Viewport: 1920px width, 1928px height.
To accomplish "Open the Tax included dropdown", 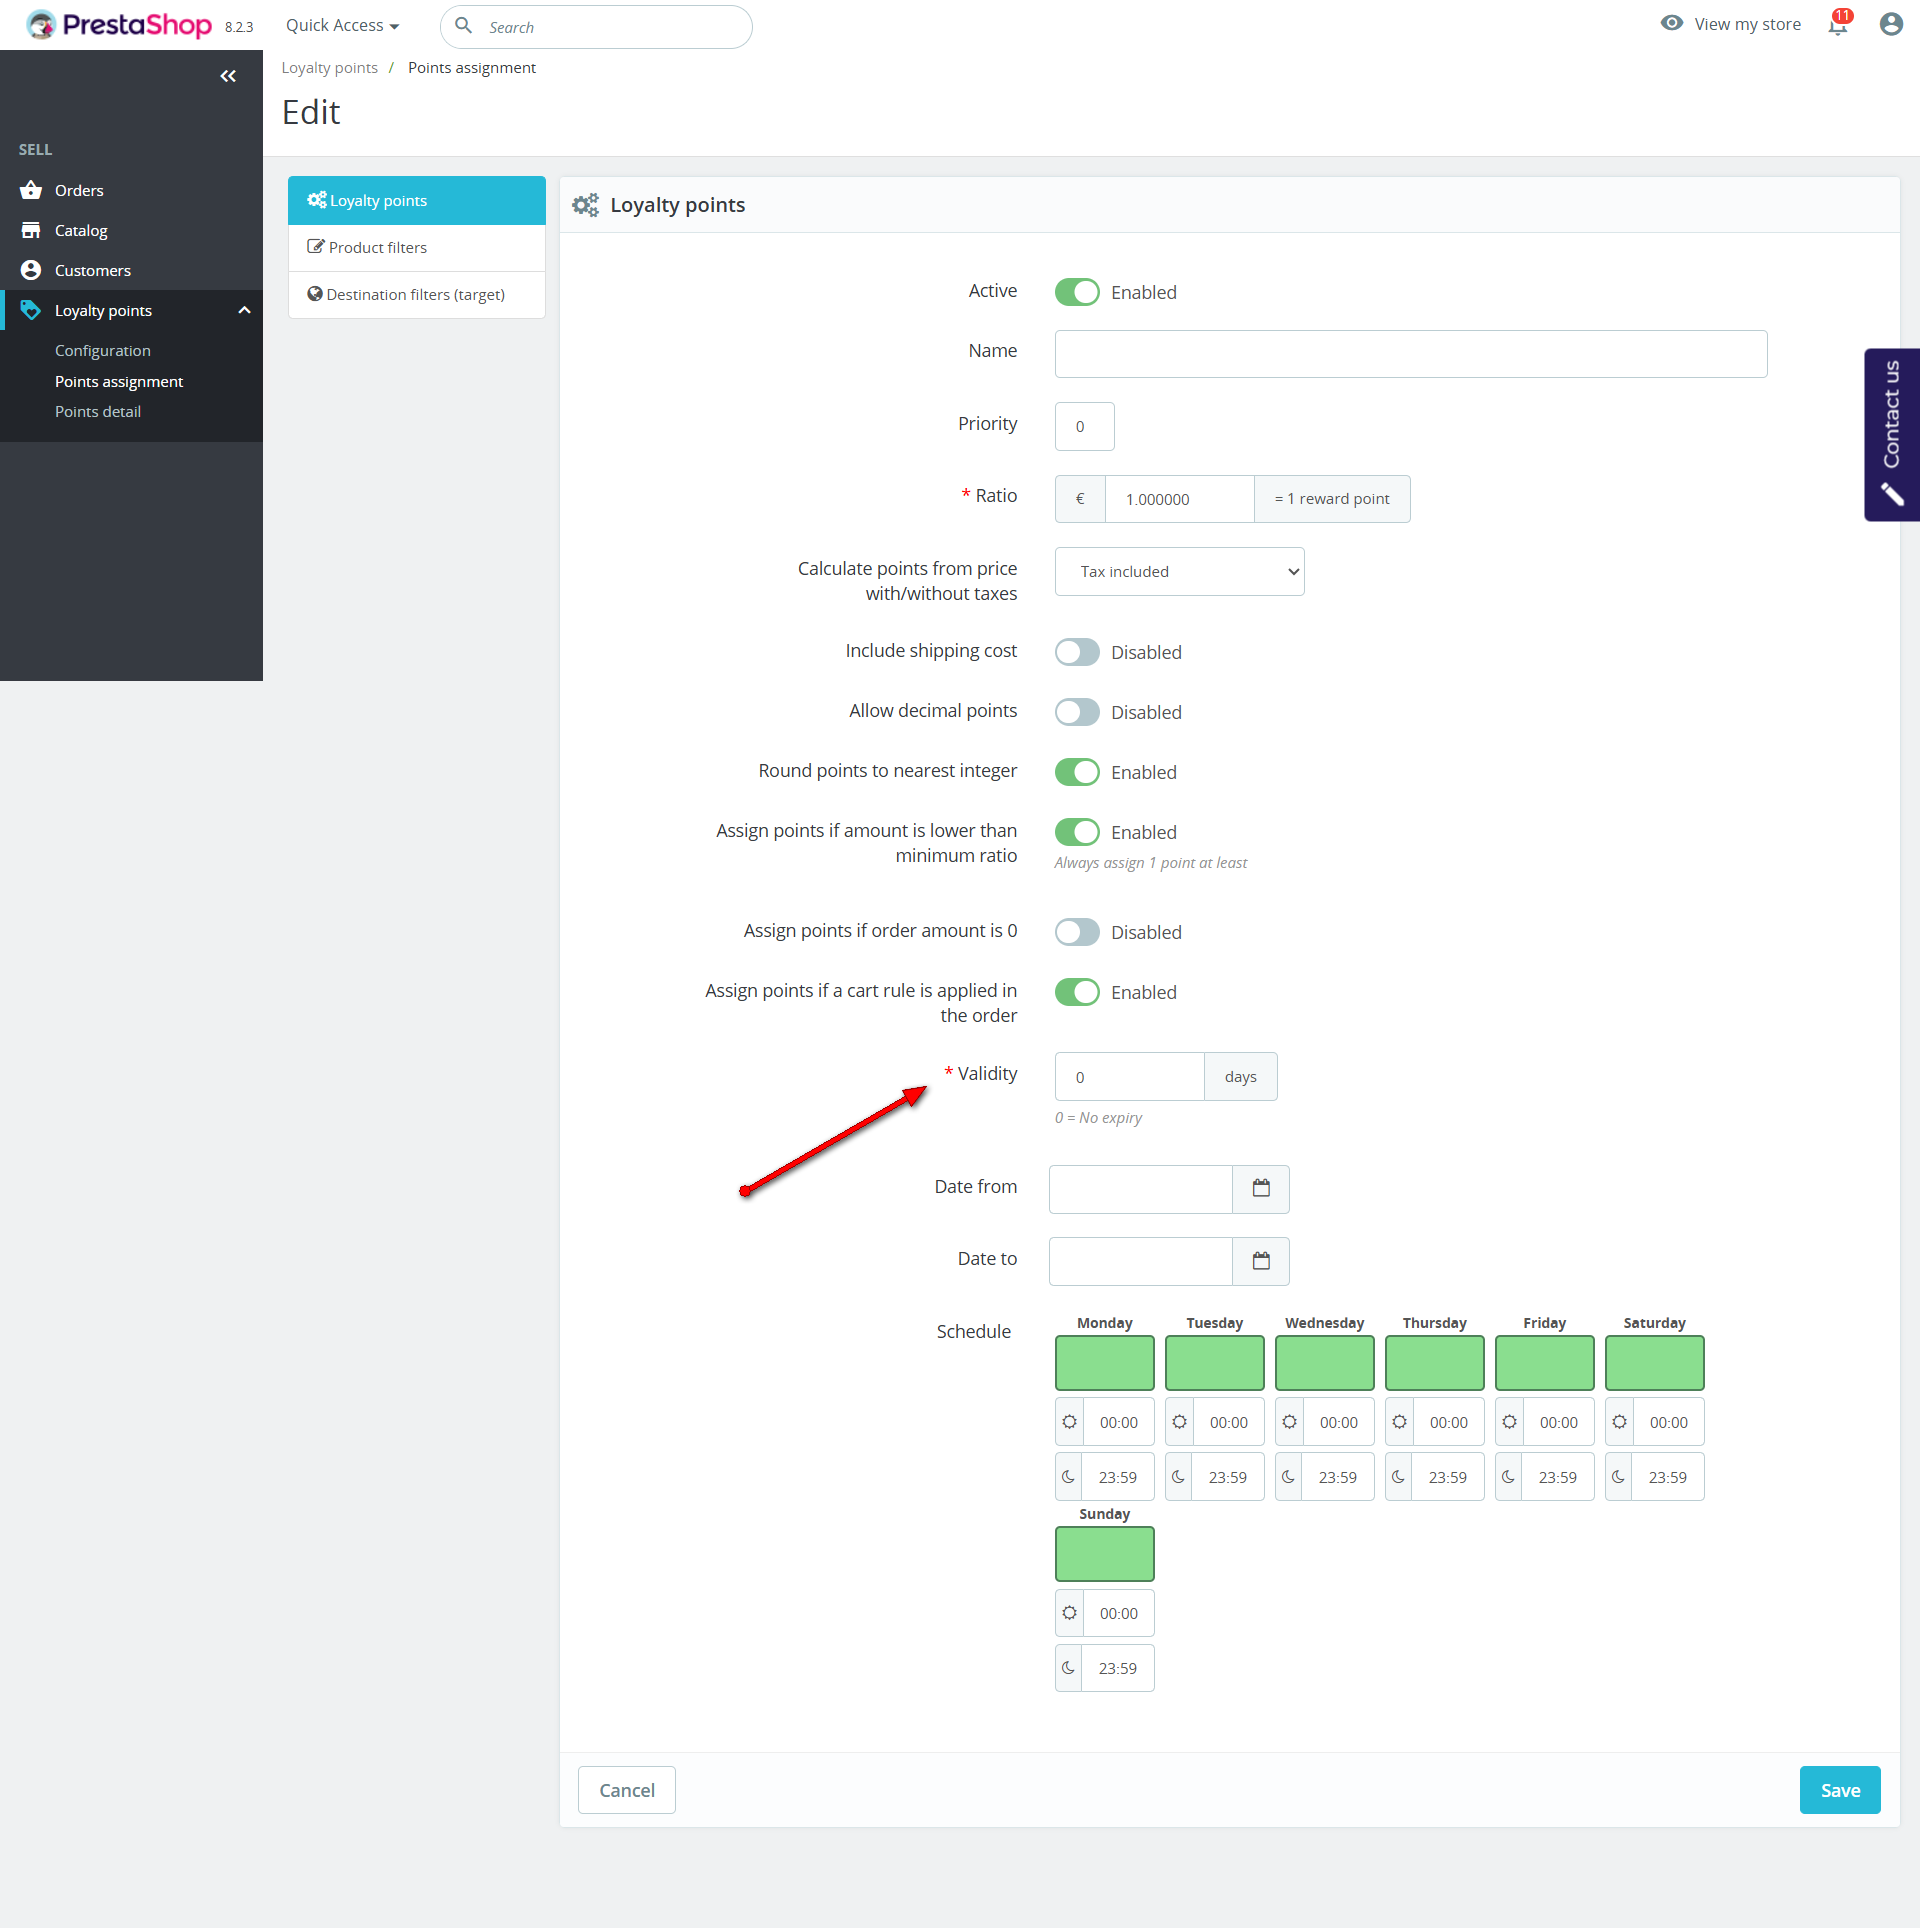I will (x=1179, y=571).
